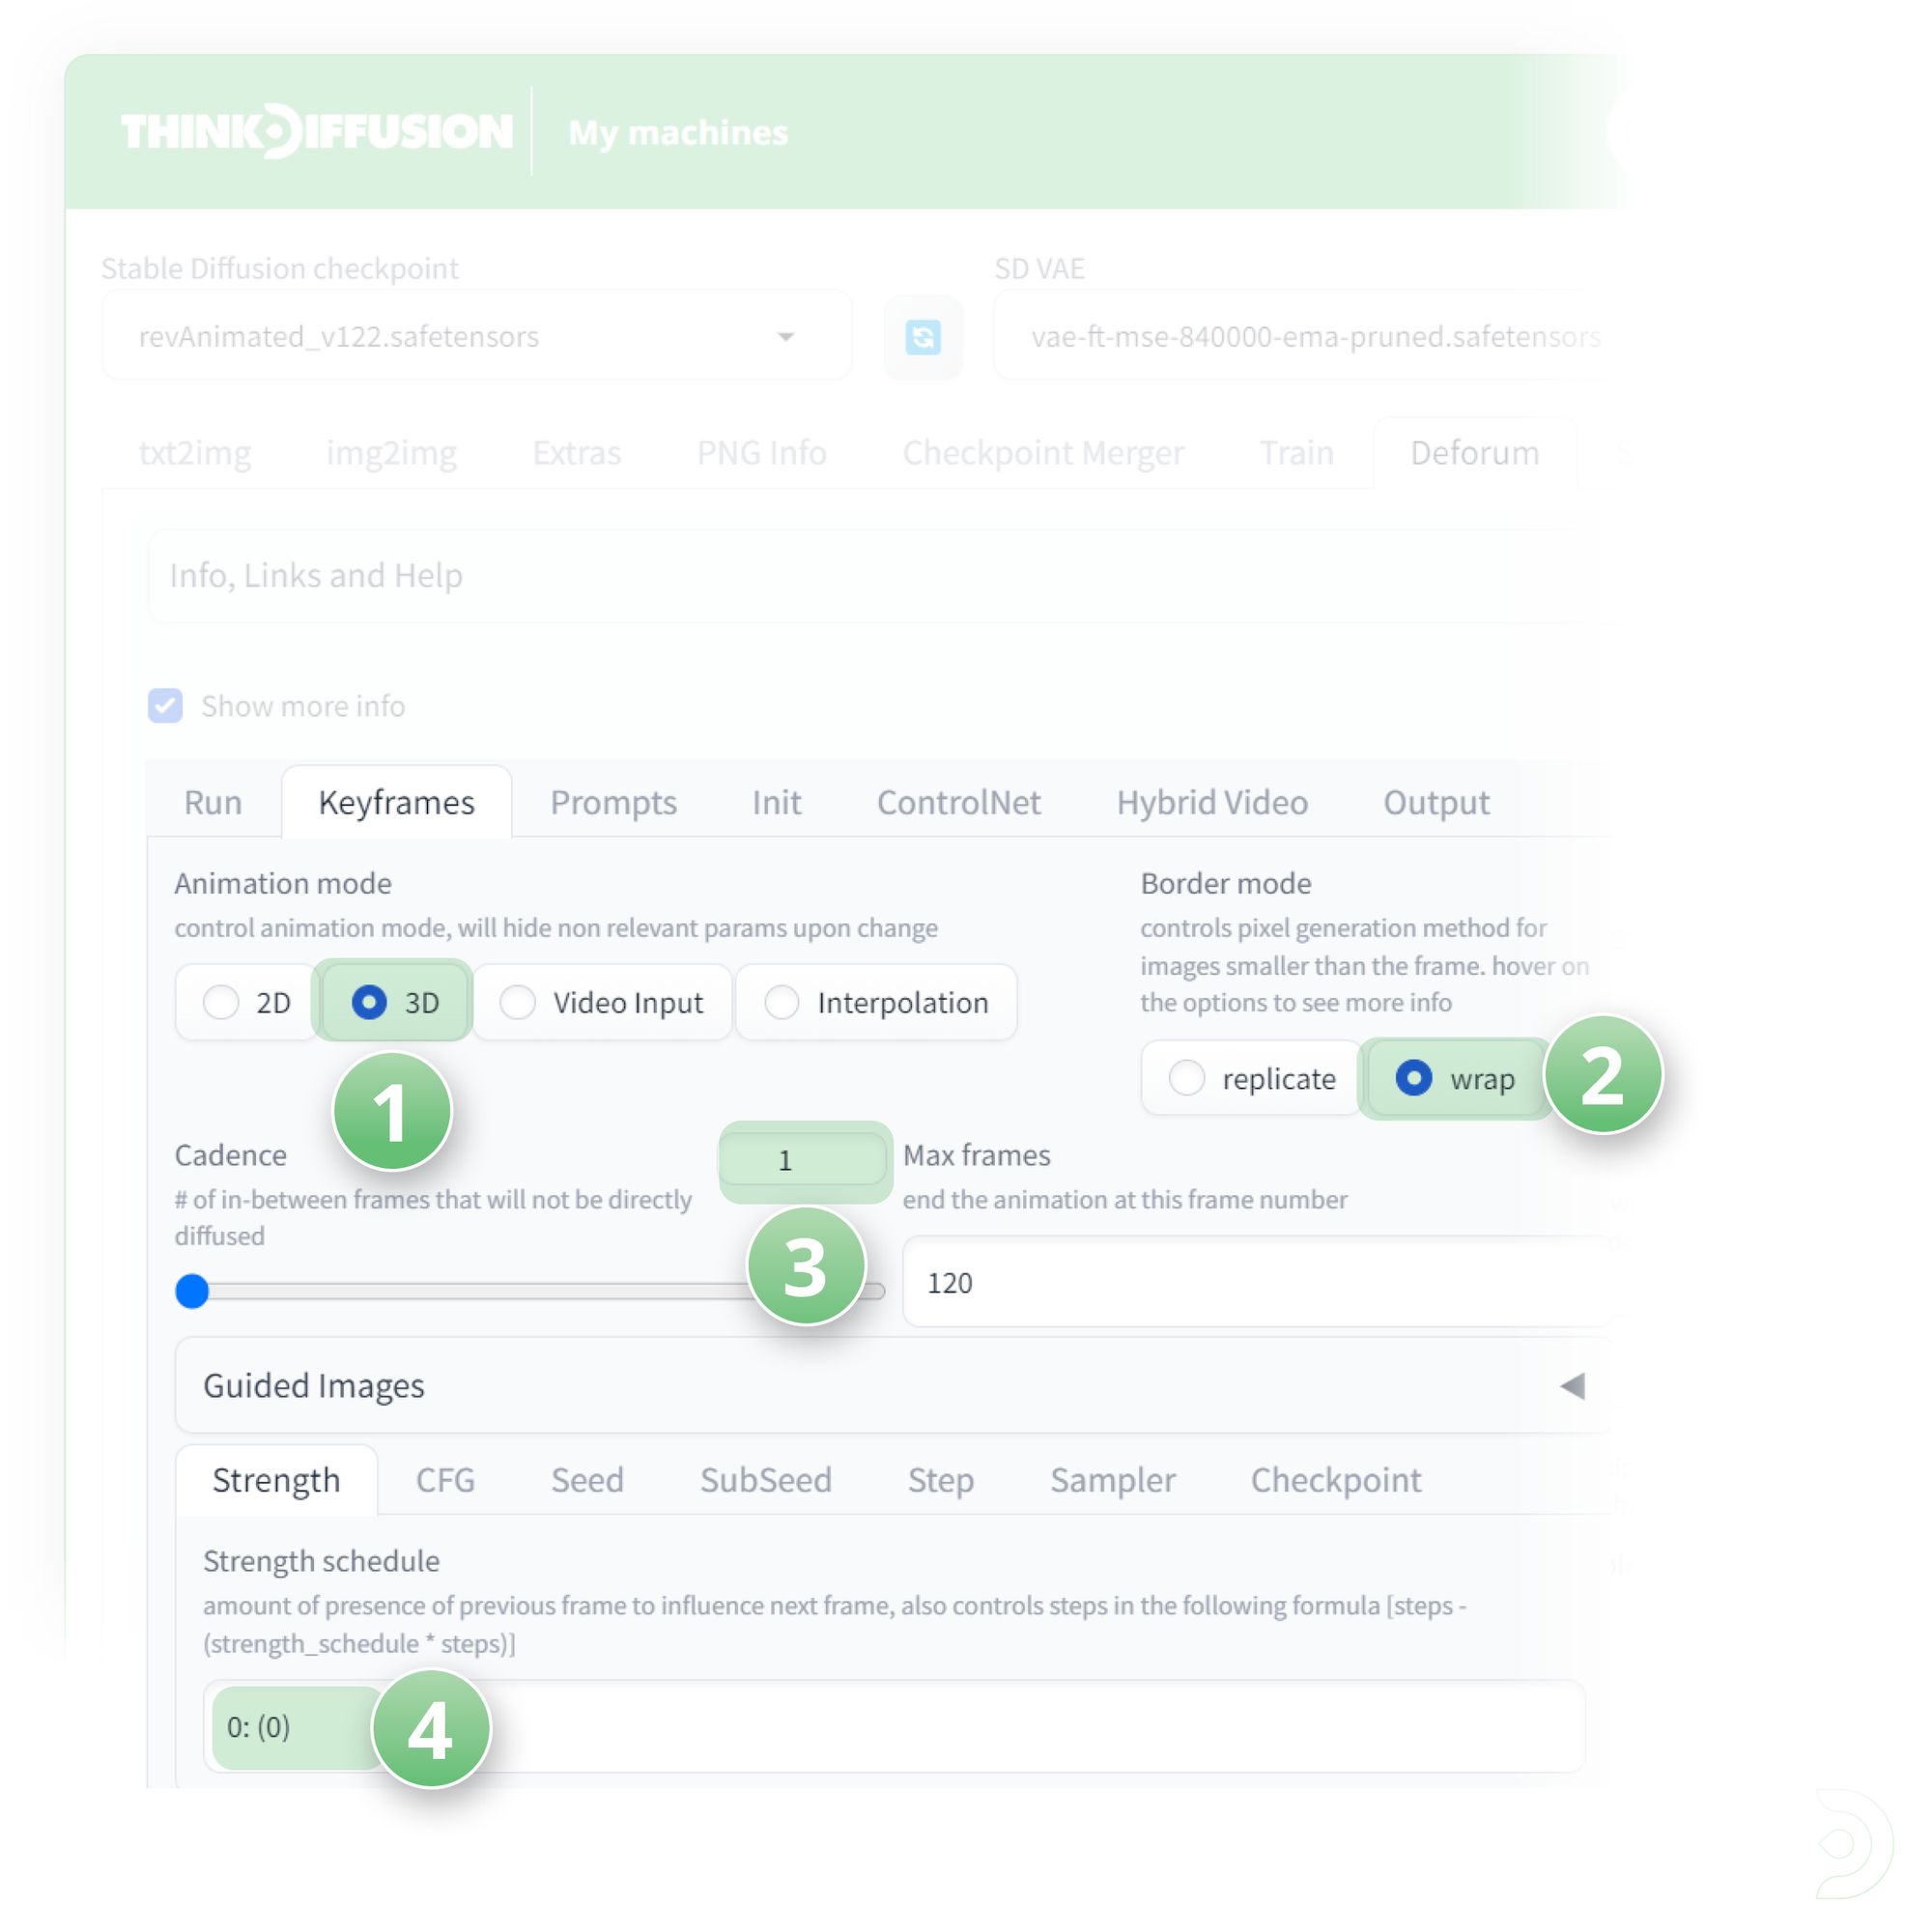
Task: Toggle the Show more info checkbox
Action: (x=165, y=706)
